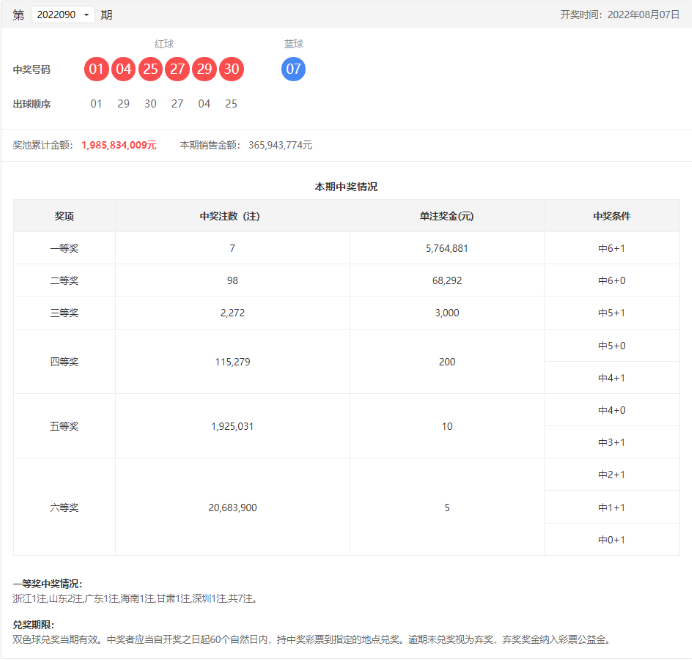Click the 中0+1 condition cell
This screenshot has height=660, width=692.
tap(612, 540)
